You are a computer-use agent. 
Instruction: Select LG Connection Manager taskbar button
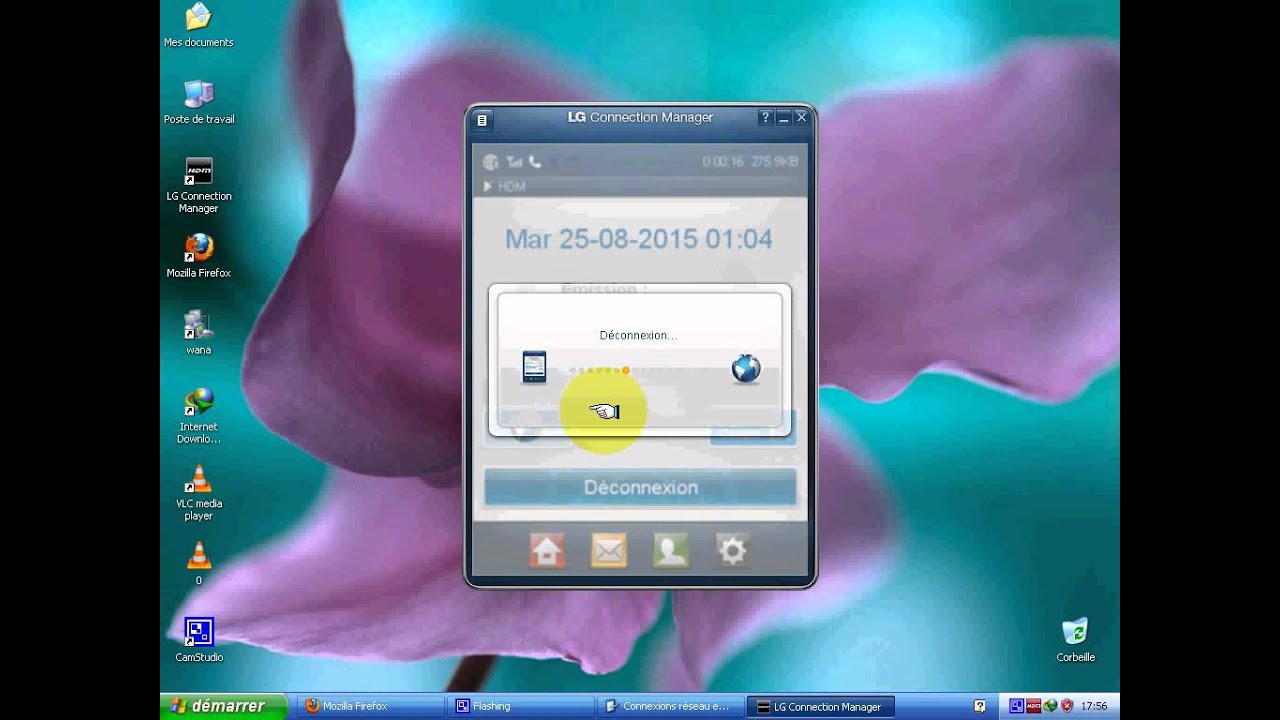(820, 706)
